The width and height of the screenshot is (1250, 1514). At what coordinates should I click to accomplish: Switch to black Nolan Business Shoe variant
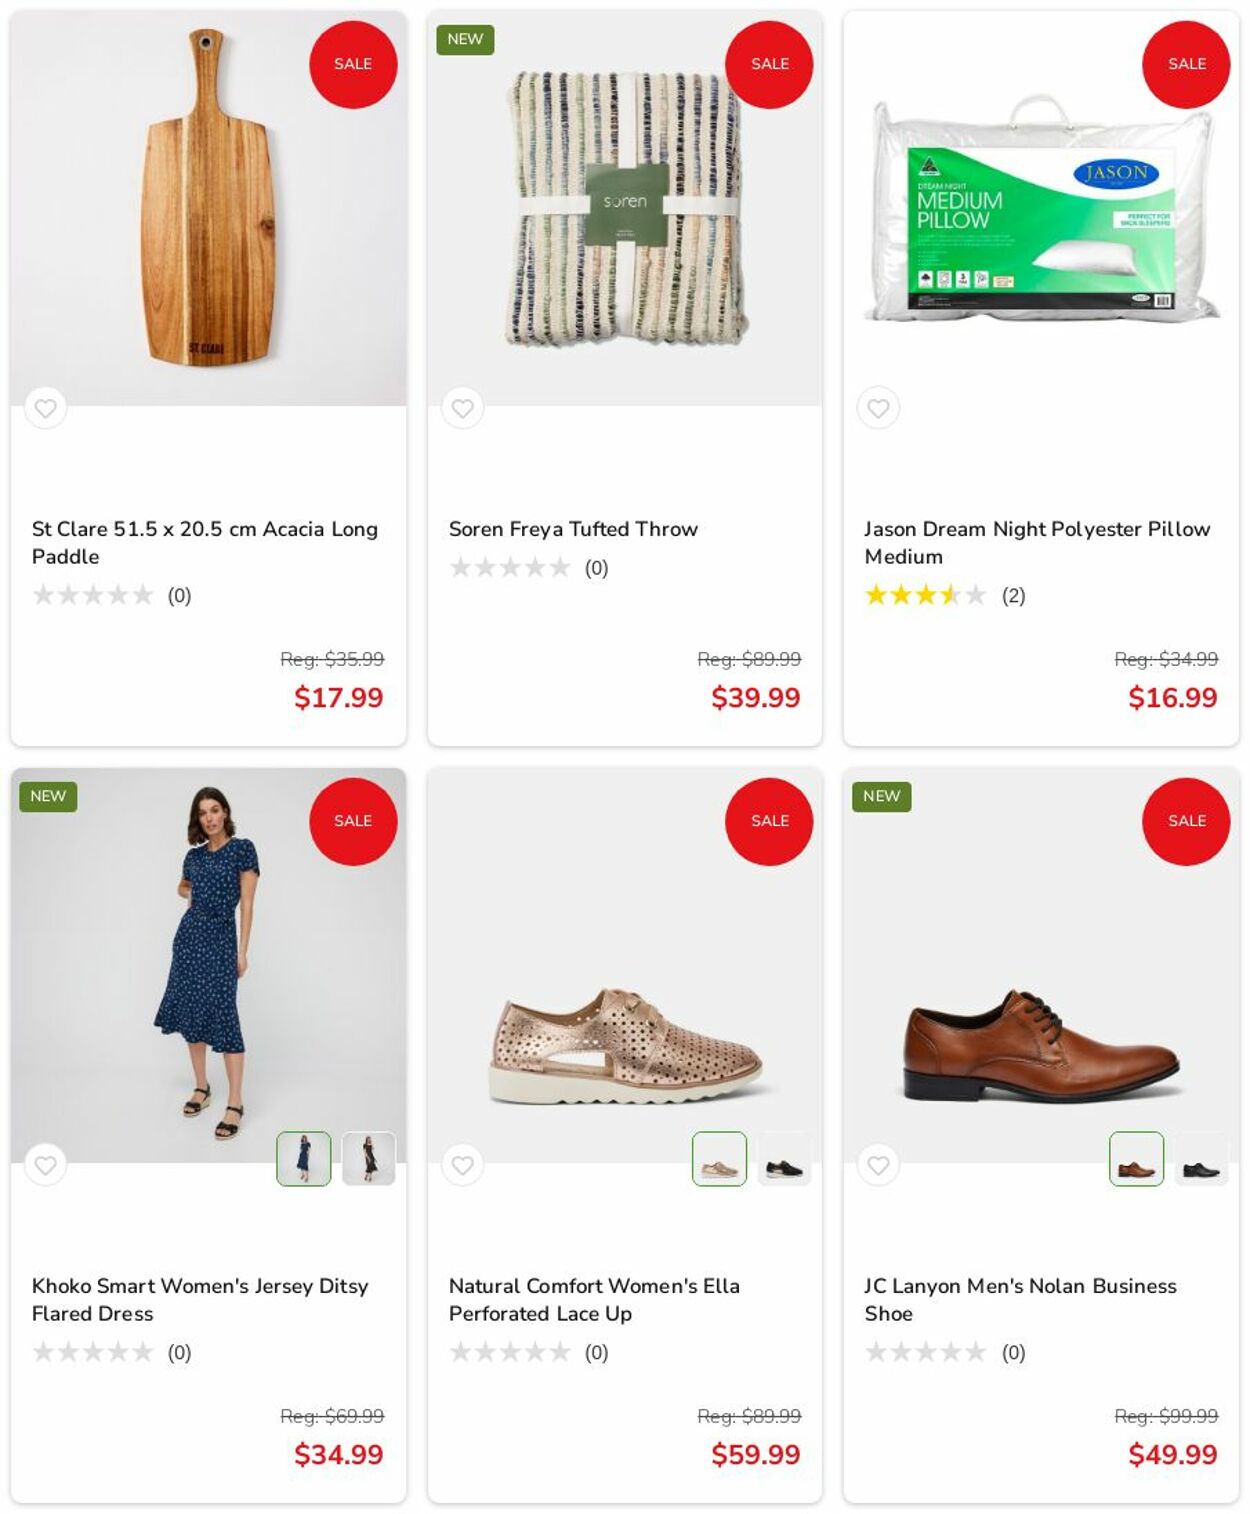point(1201,1159)
